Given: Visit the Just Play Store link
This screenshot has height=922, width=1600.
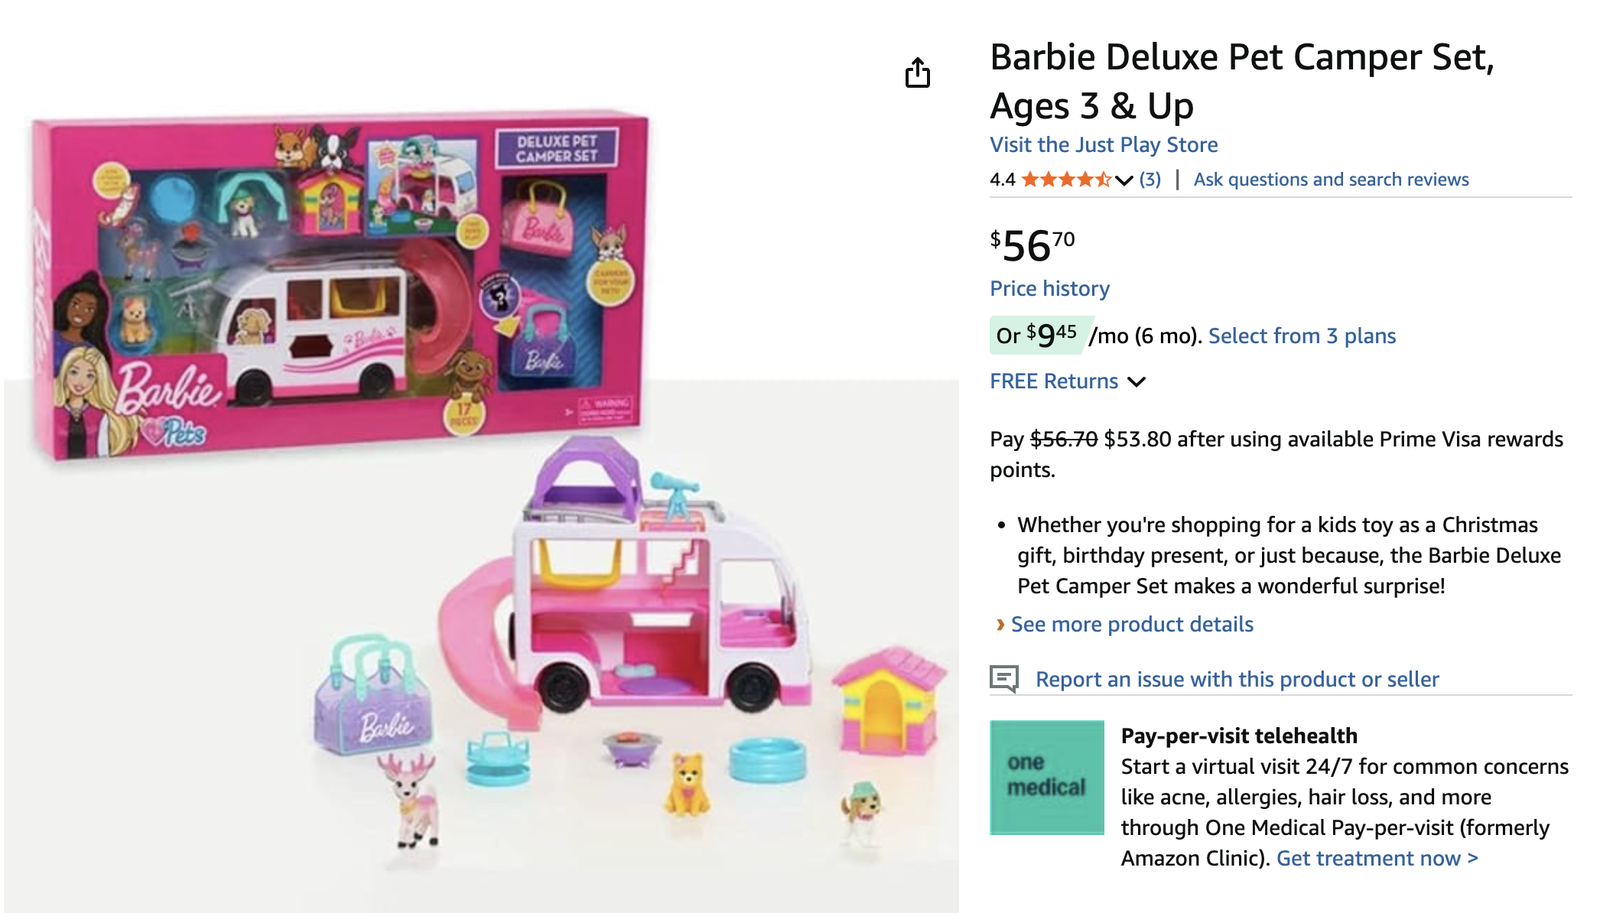Looking at the screenshot, I should [x=1103, y=145].
